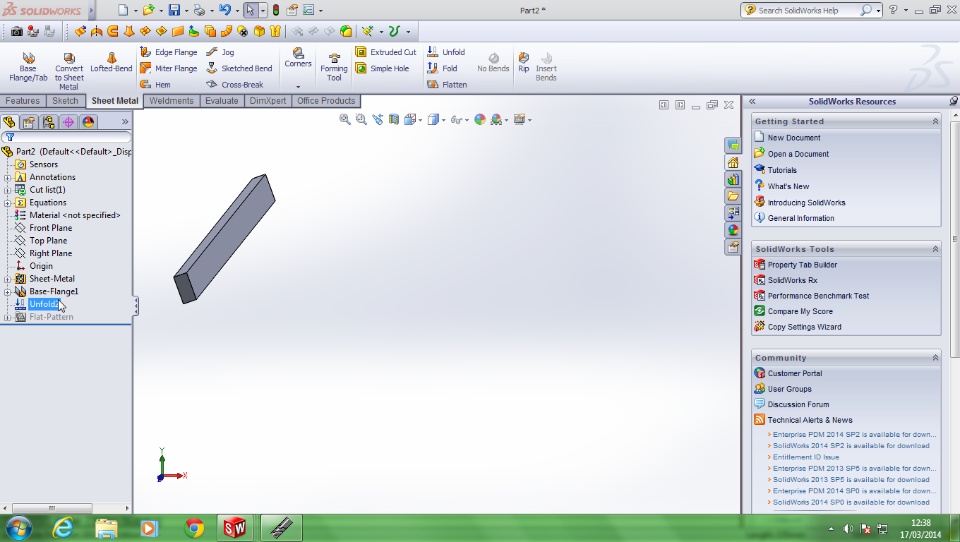This screenshot has height=542, width=960.
Task: Open the Forming Tool
Action: [x=334, y=67]
